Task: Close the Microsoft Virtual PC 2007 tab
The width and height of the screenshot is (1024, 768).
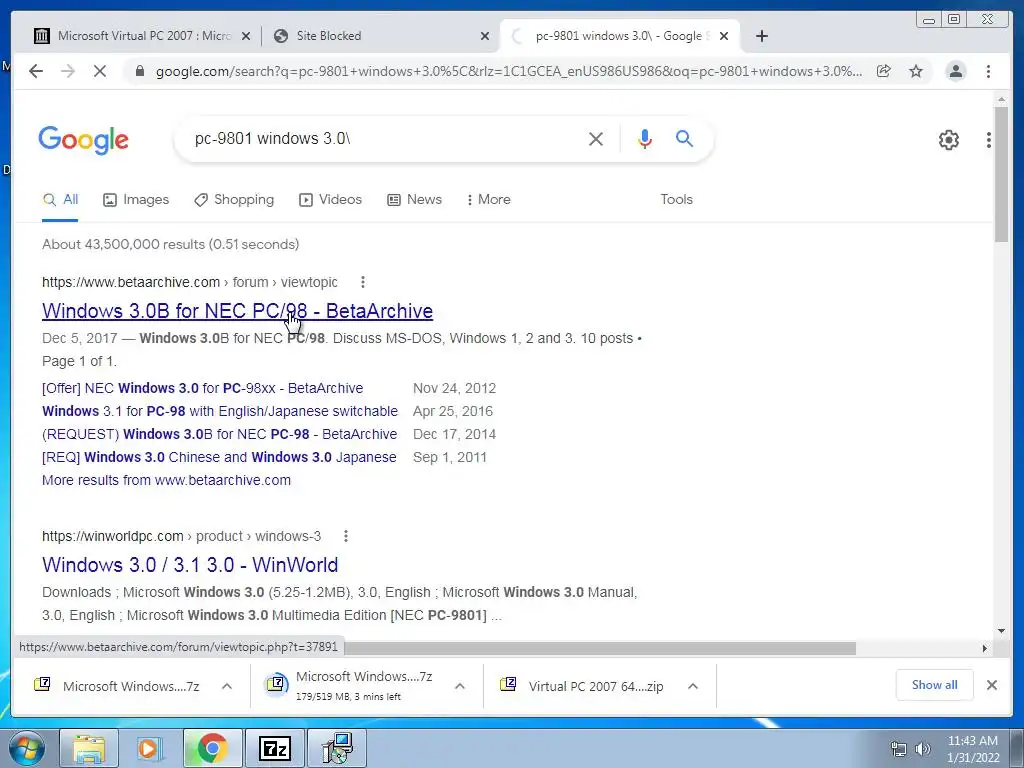Action: point(246,36)
